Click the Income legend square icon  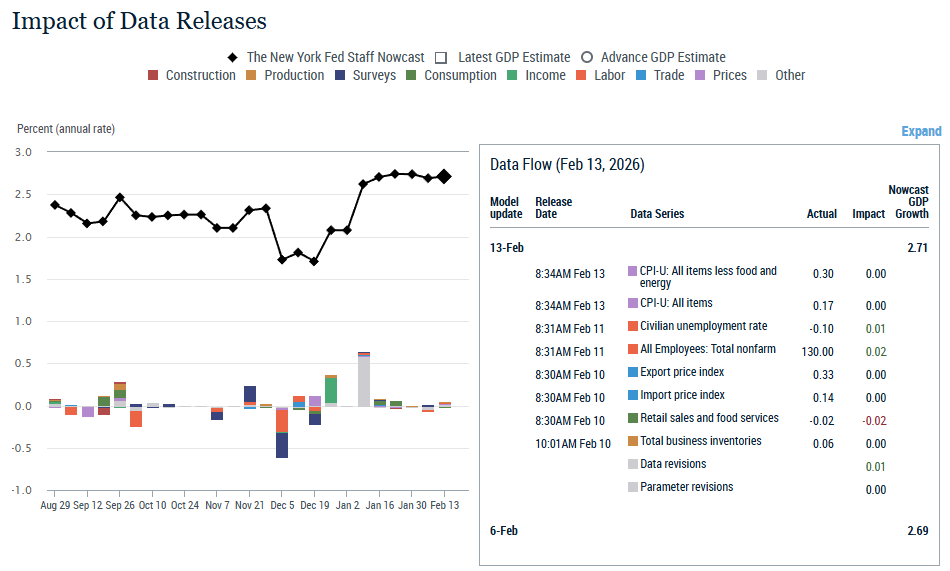[x=512, y=75]
